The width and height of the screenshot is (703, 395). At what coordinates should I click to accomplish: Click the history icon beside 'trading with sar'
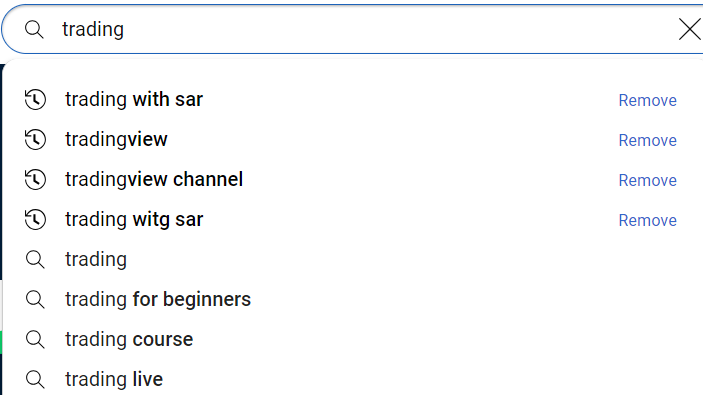[35, 100]
